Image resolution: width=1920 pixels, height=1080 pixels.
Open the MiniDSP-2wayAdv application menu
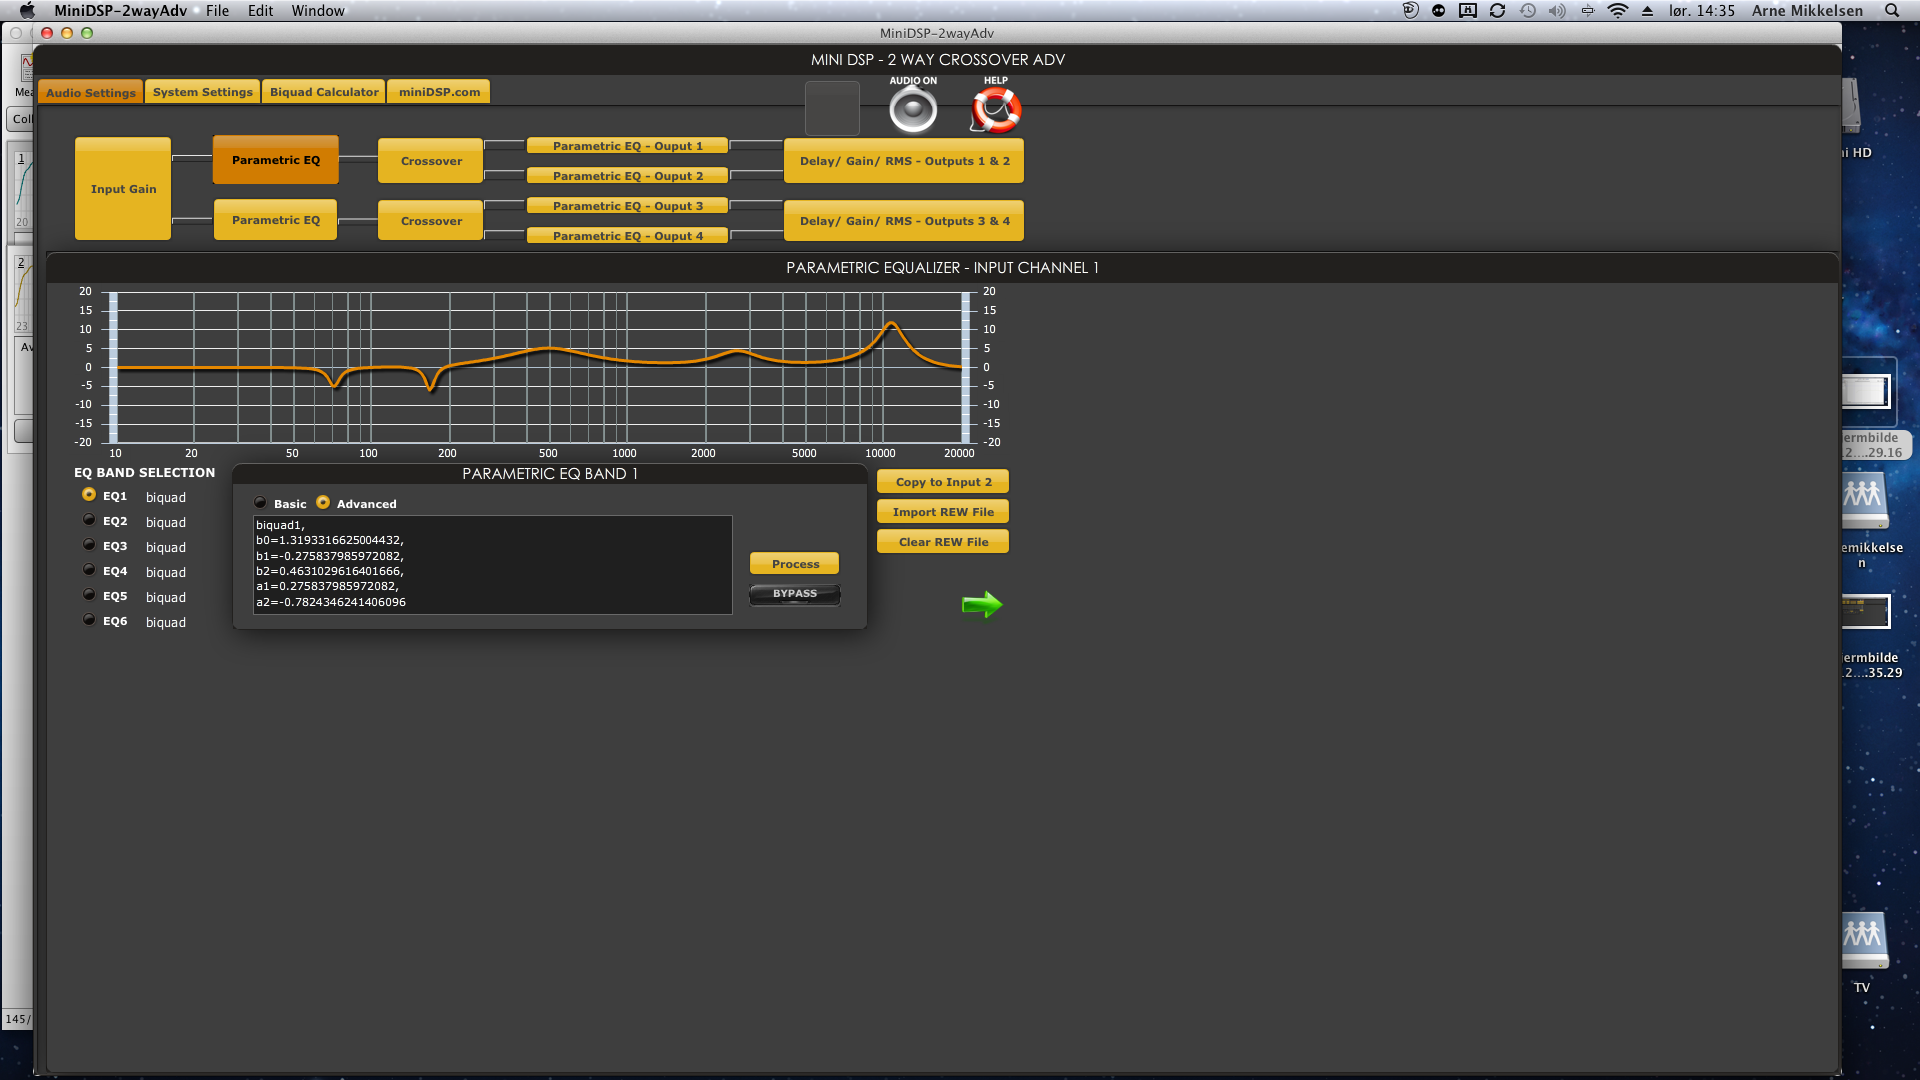[120, 11]
